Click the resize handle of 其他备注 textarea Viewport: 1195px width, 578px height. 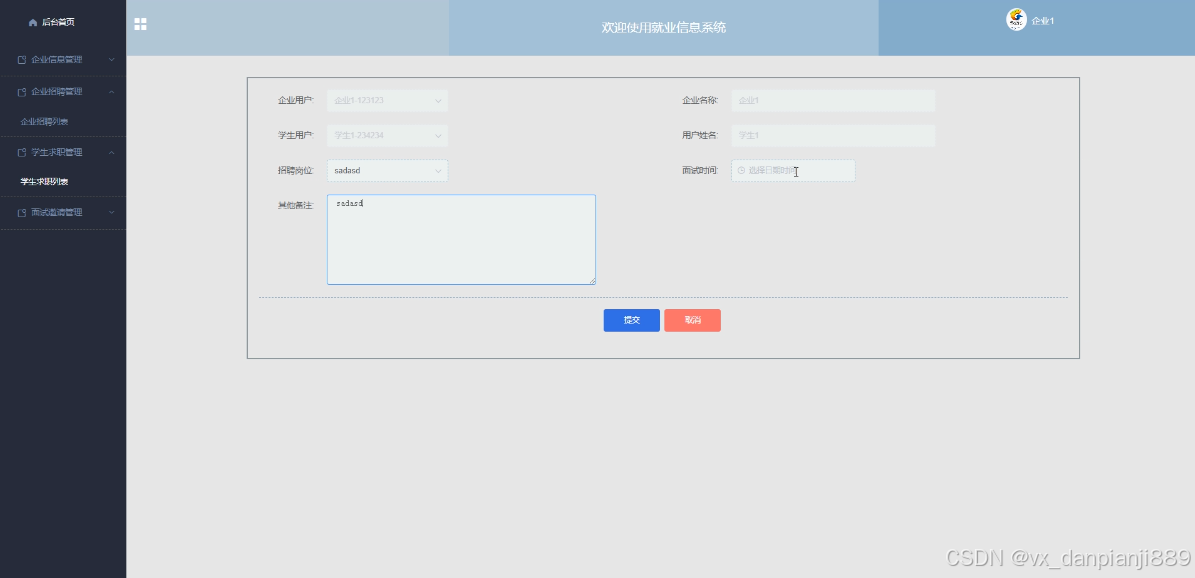[x=591, y=281]
